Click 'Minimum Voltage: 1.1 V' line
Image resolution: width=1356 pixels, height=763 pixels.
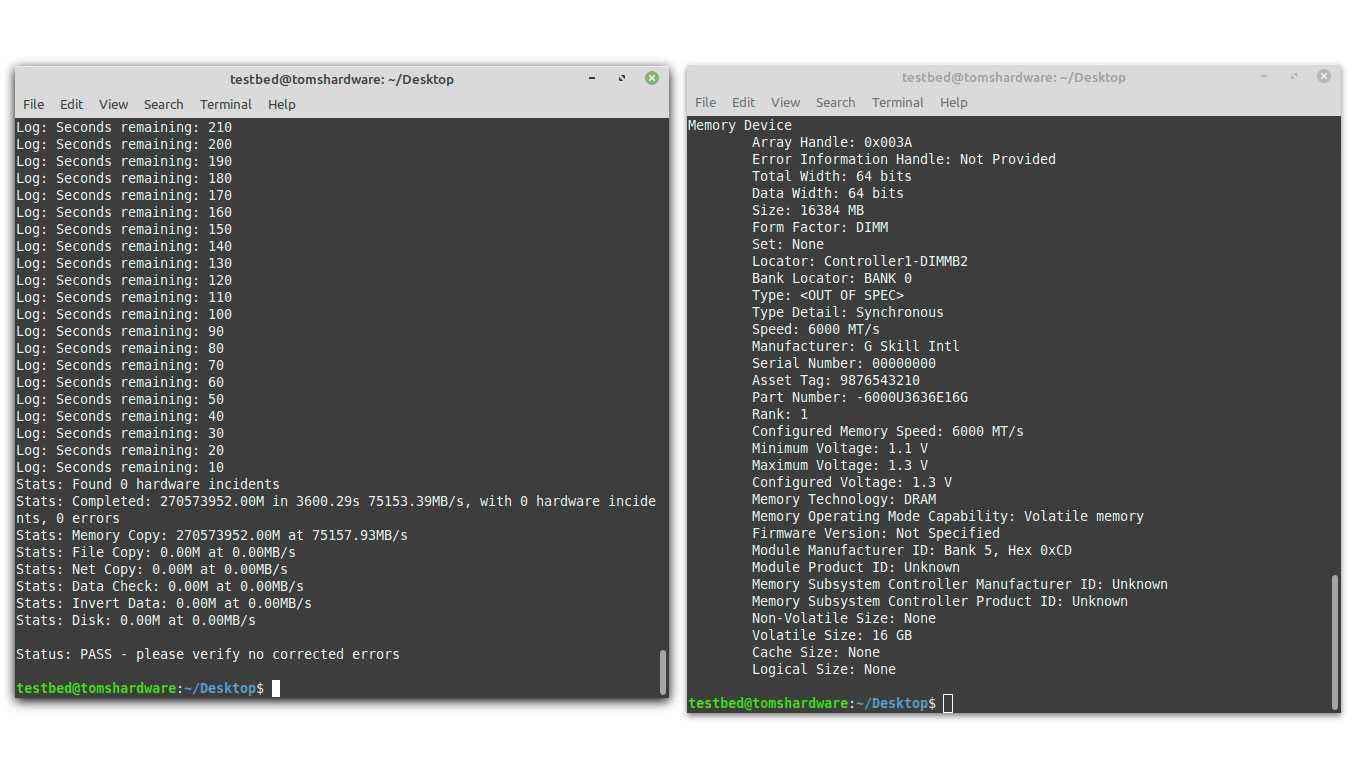840,448
